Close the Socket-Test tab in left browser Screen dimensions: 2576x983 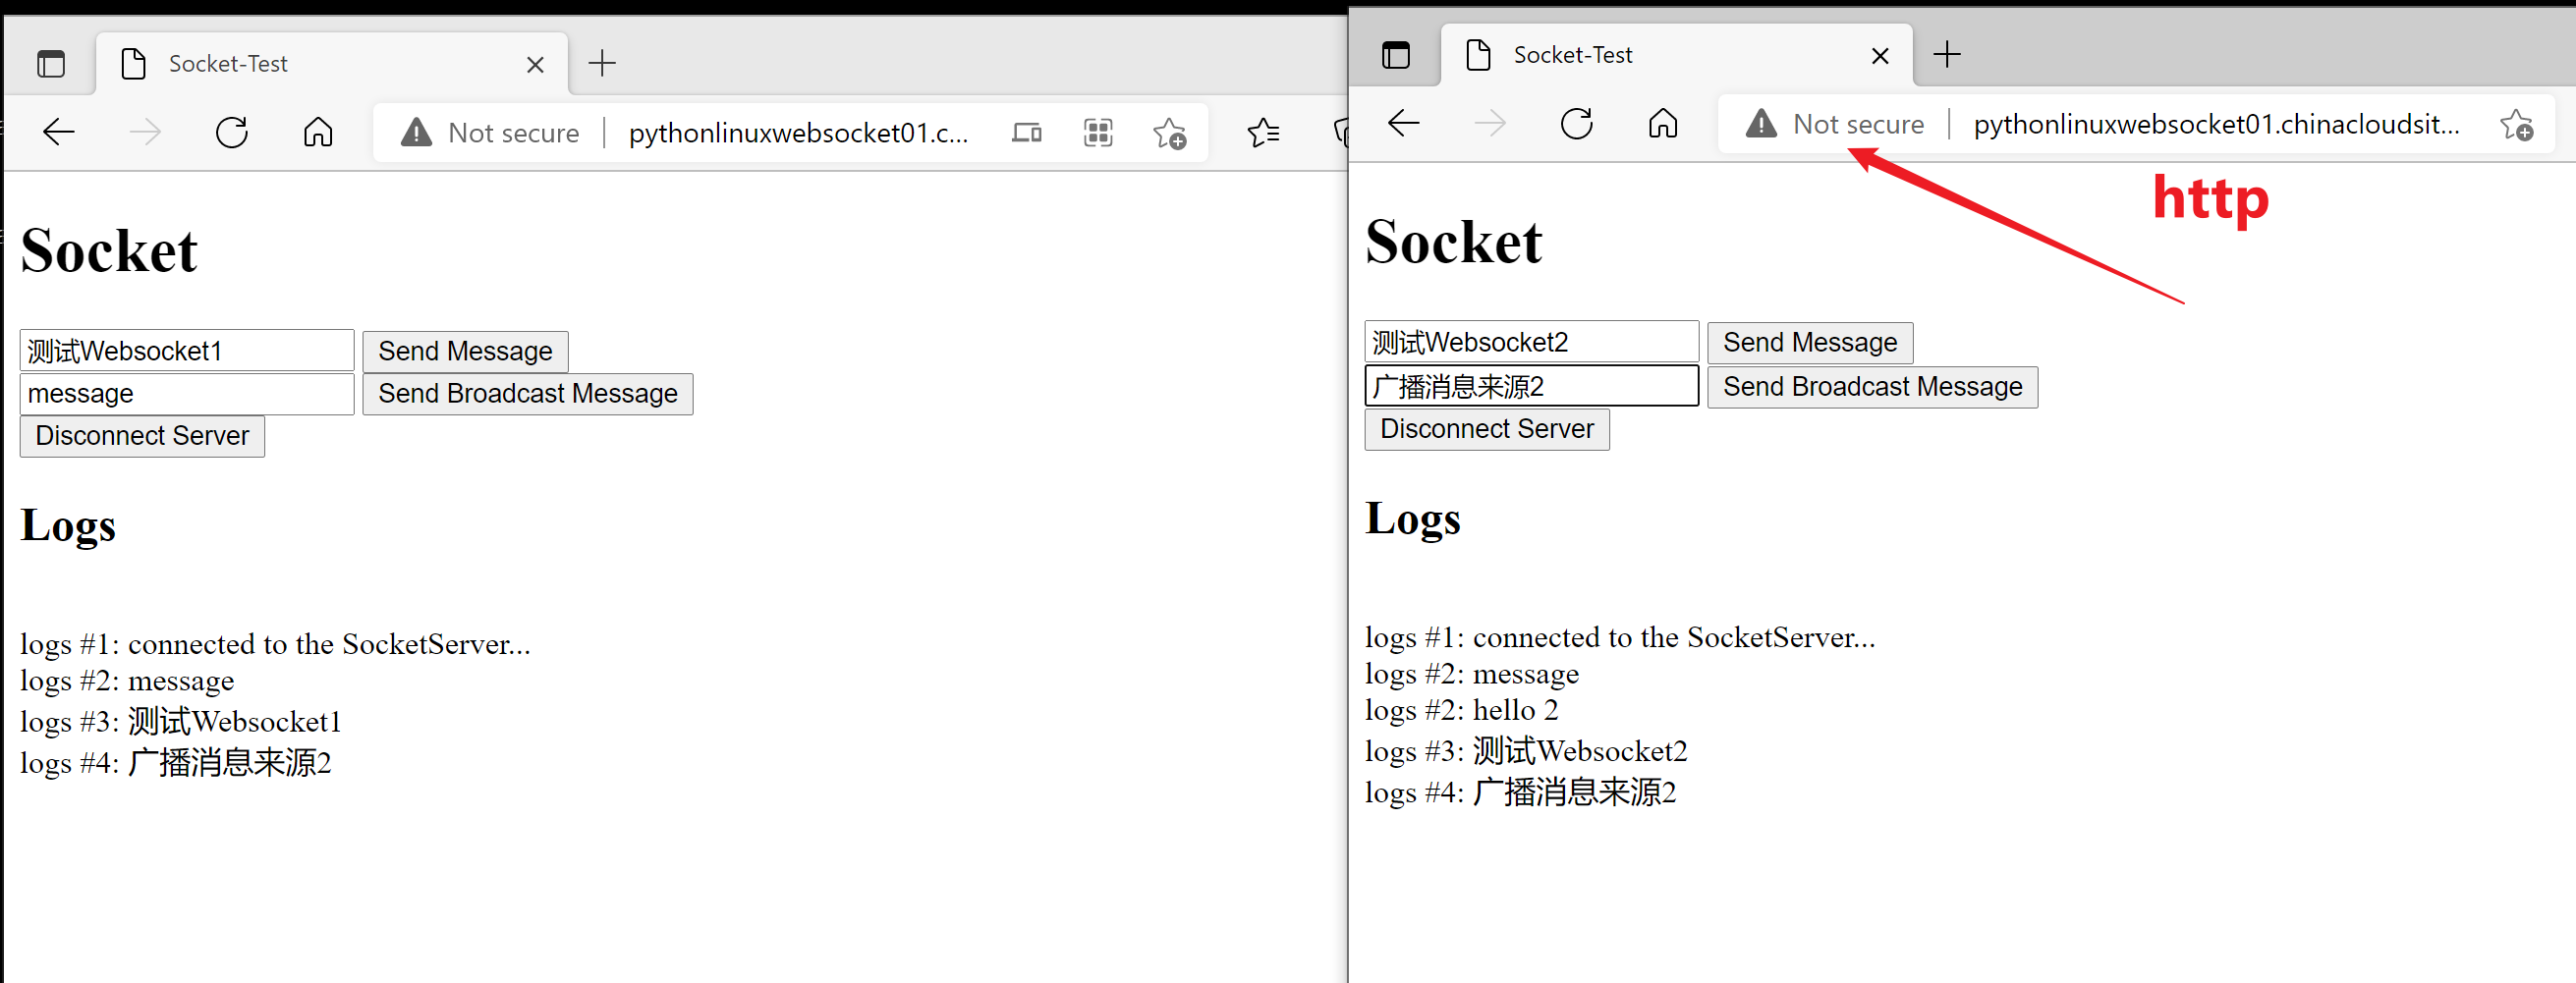click(535, 65)
